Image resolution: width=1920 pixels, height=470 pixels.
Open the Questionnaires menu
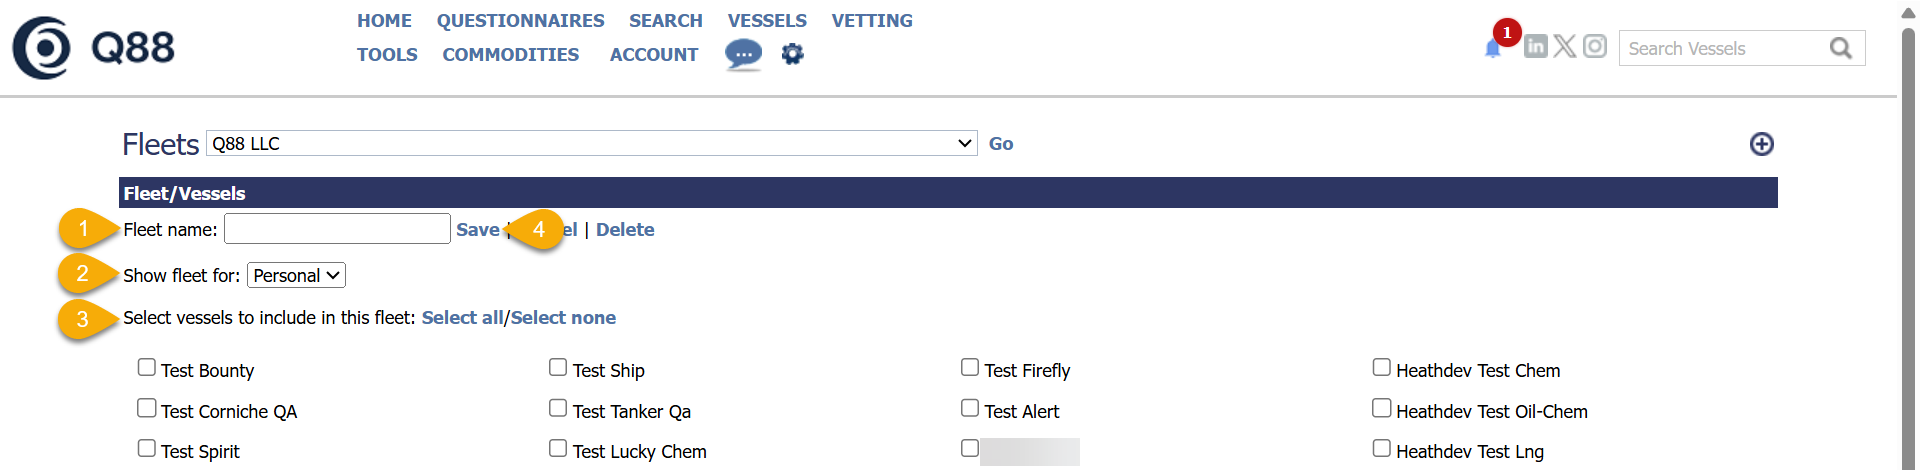tap(520, 20)
